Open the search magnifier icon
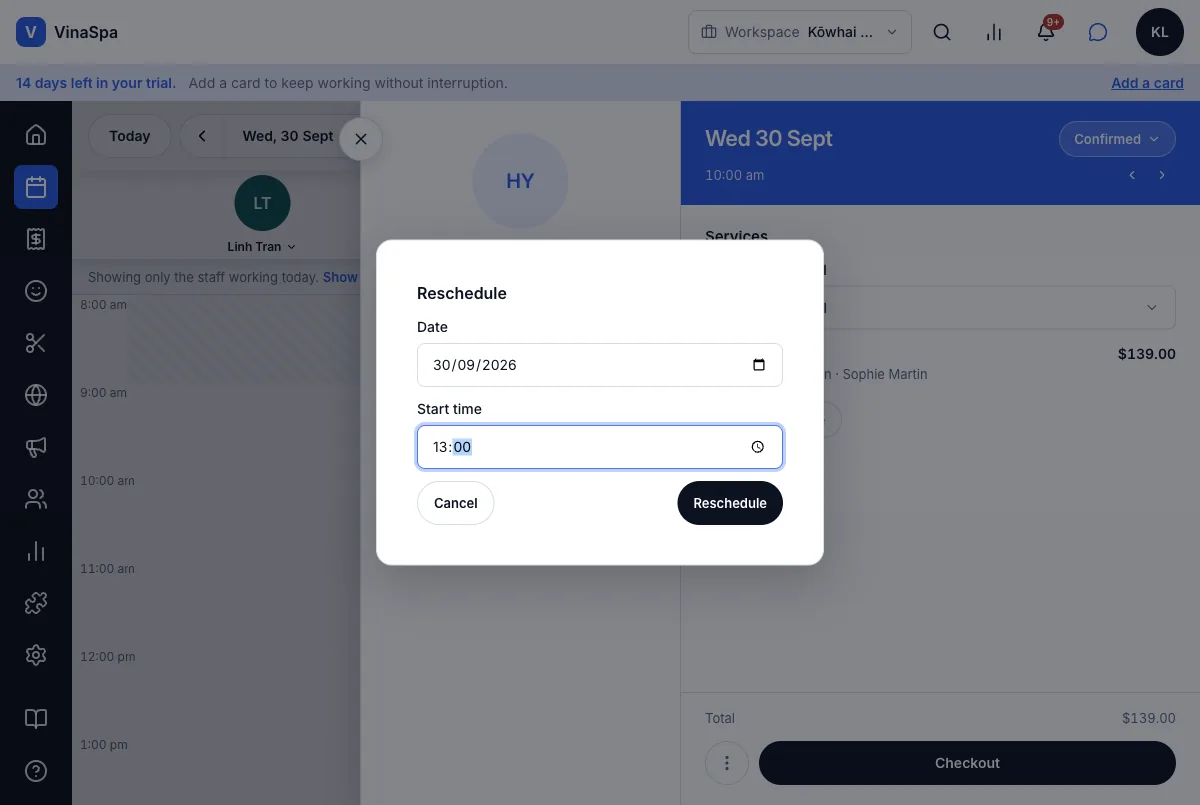Image resolution: width=1200 pixels, height=805 pixels. click(942, 32)
